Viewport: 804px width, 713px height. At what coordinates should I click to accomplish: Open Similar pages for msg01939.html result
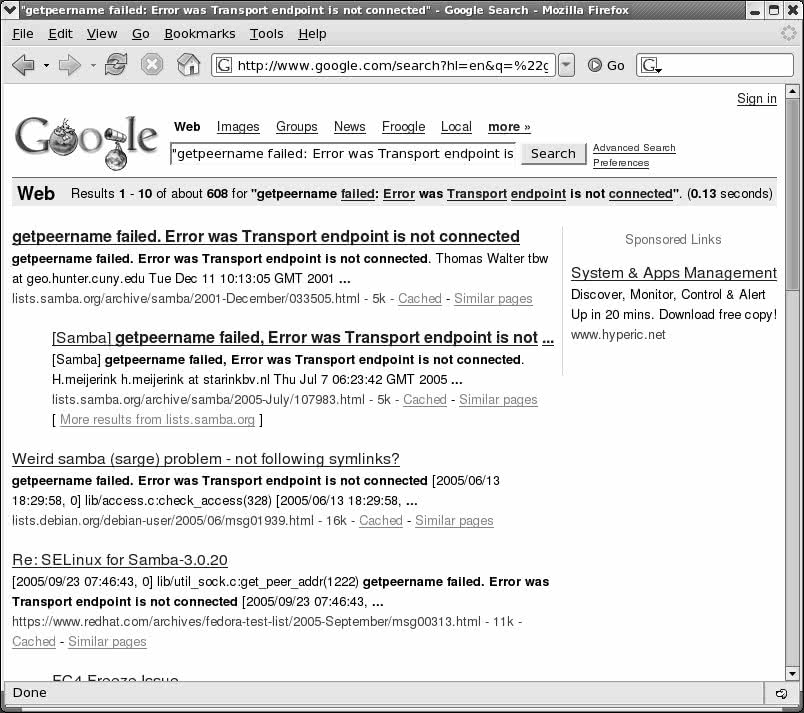[454, 520]
